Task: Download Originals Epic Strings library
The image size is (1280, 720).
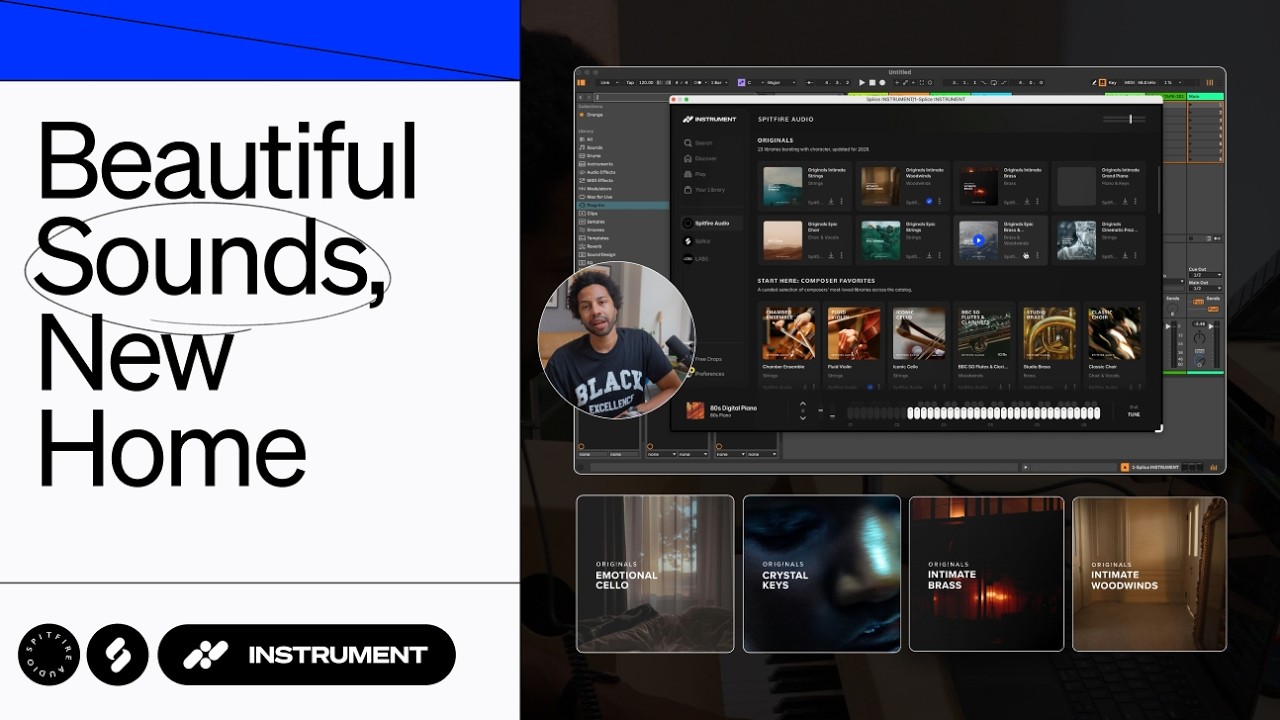Action: [x=929, y=255]
